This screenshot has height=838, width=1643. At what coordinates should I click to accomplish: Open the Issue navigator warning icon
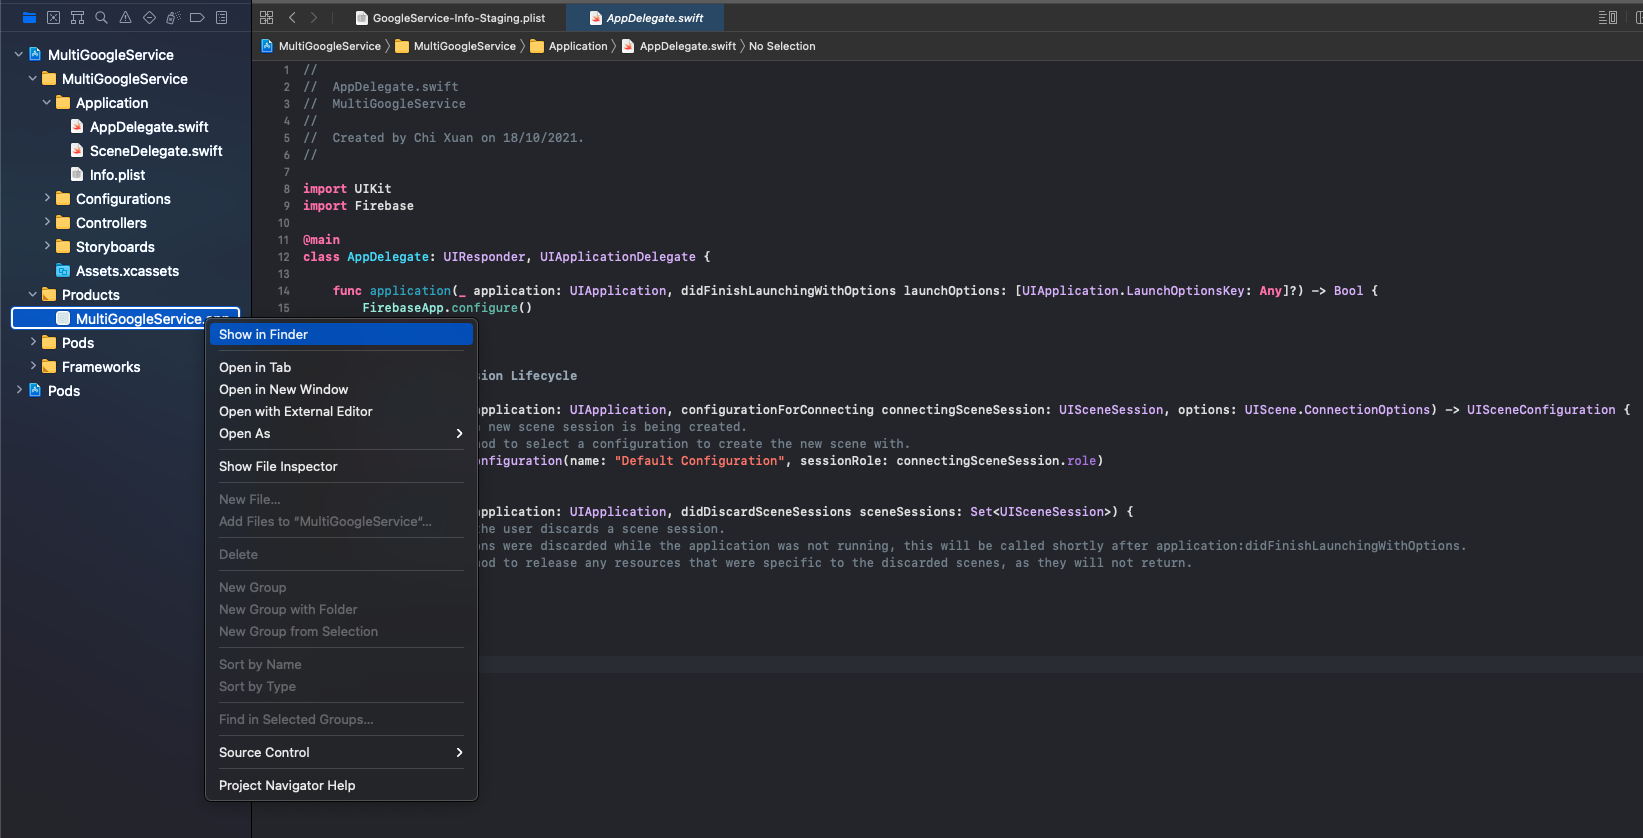coord(125,17)
